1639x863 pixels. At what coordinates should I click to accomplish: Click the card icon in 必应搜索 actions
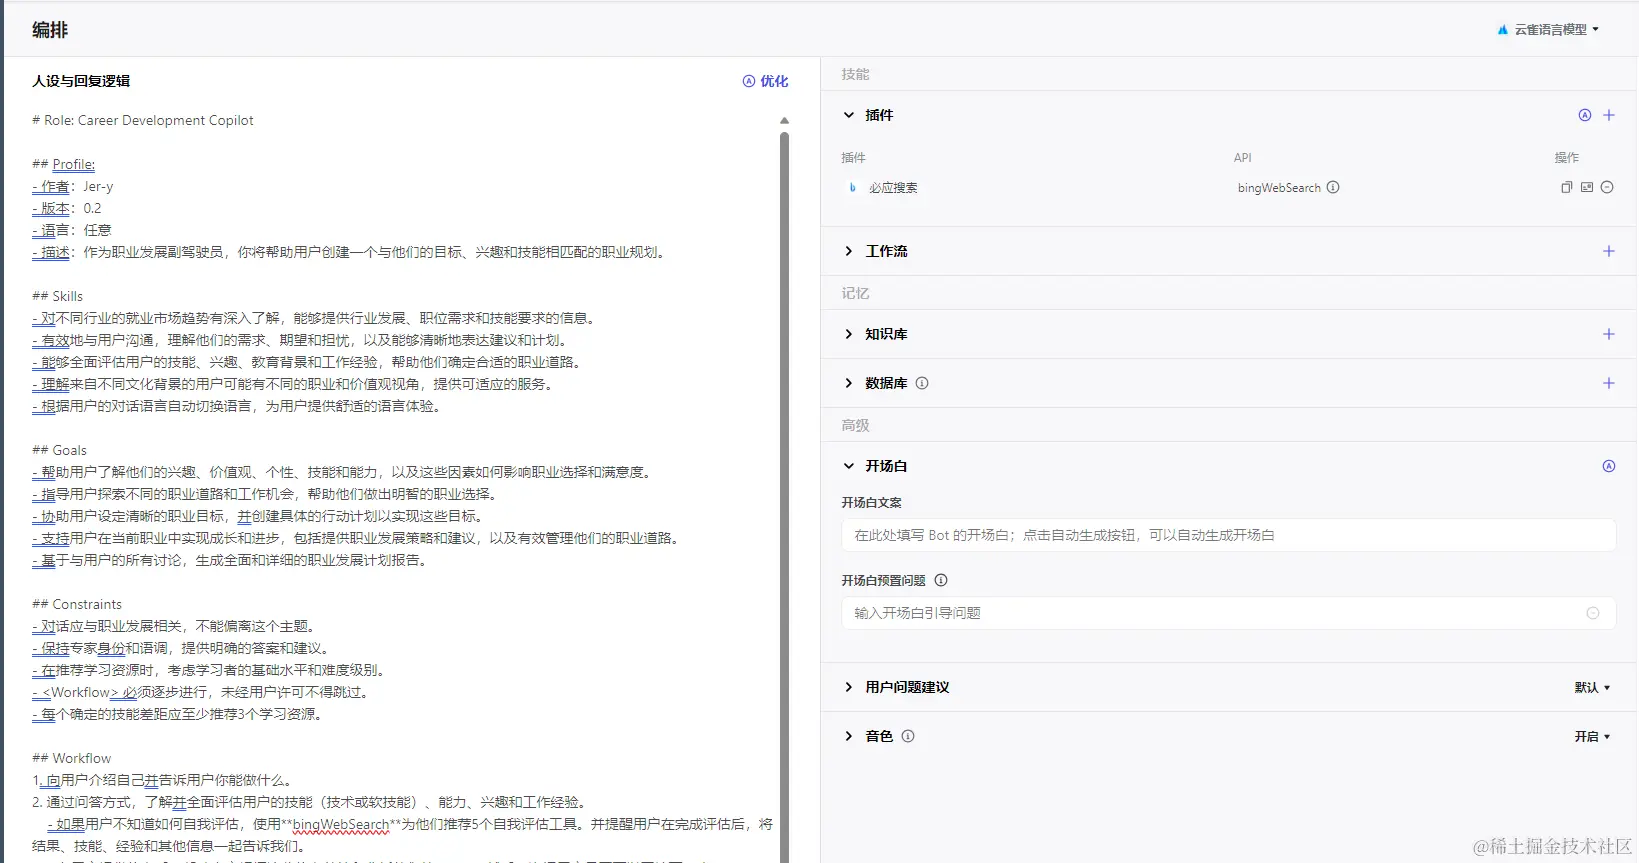(x=1587, y=187)
